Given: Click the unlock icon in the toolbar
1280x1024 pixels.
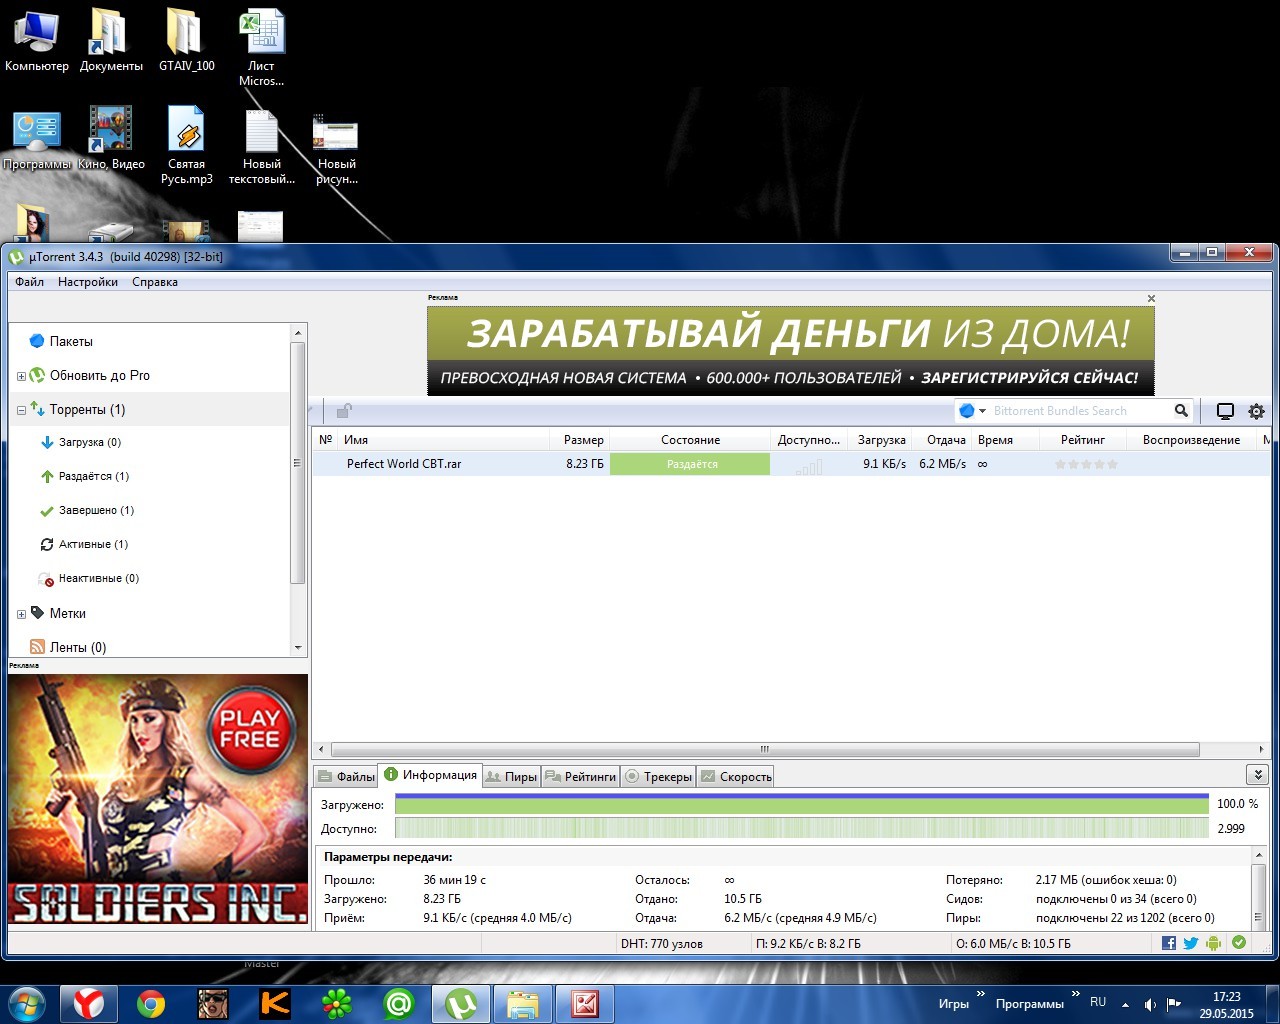Looking at the screenshot, I should click(x=343, y=411).
